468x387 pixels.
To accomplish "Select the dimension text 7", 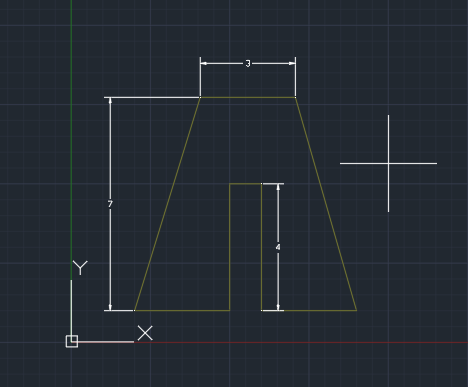I will point(110,204).
